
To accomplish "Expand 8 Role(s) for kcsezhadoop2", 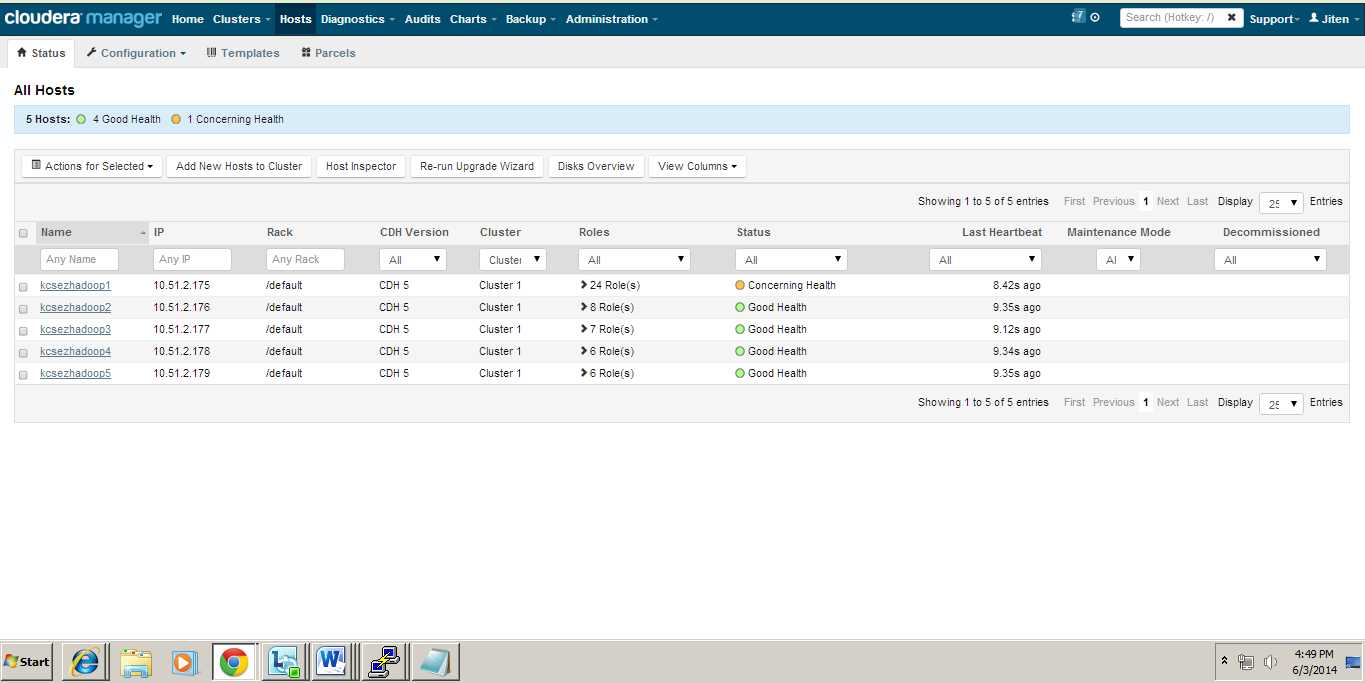I will [x=606, y=307].
